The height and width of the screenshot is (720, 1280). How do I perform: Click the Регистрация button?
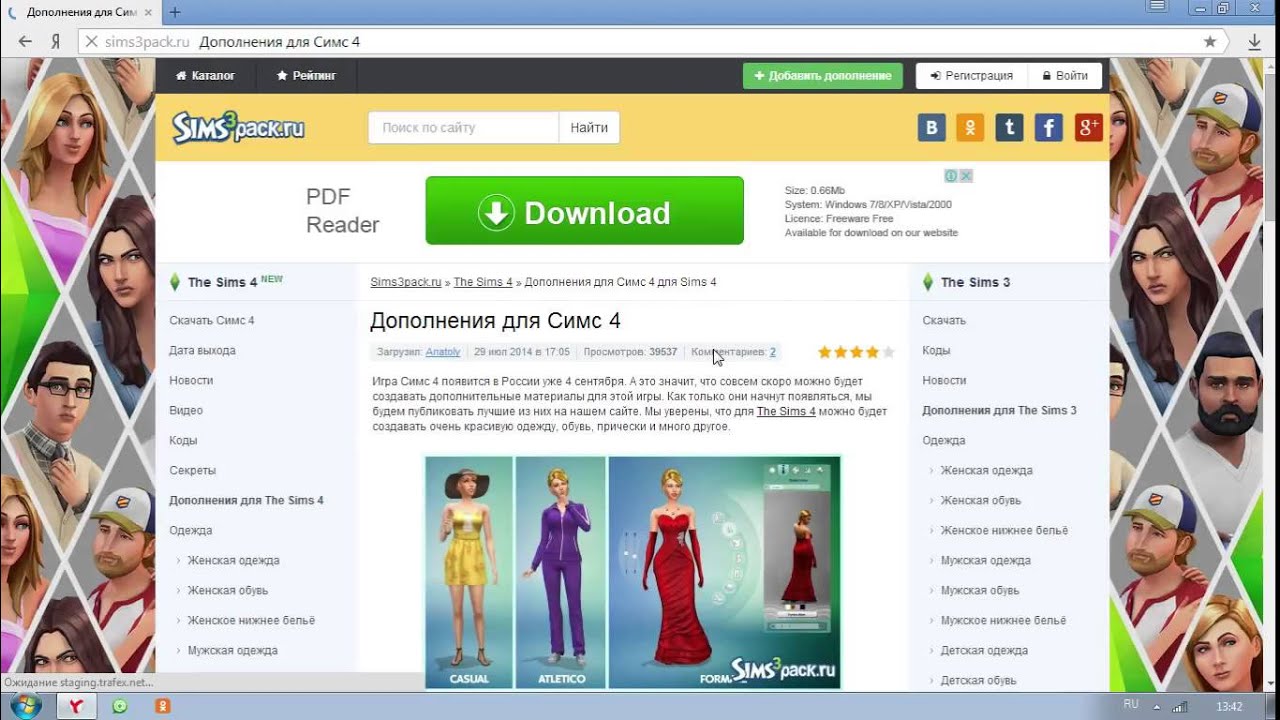971,75
